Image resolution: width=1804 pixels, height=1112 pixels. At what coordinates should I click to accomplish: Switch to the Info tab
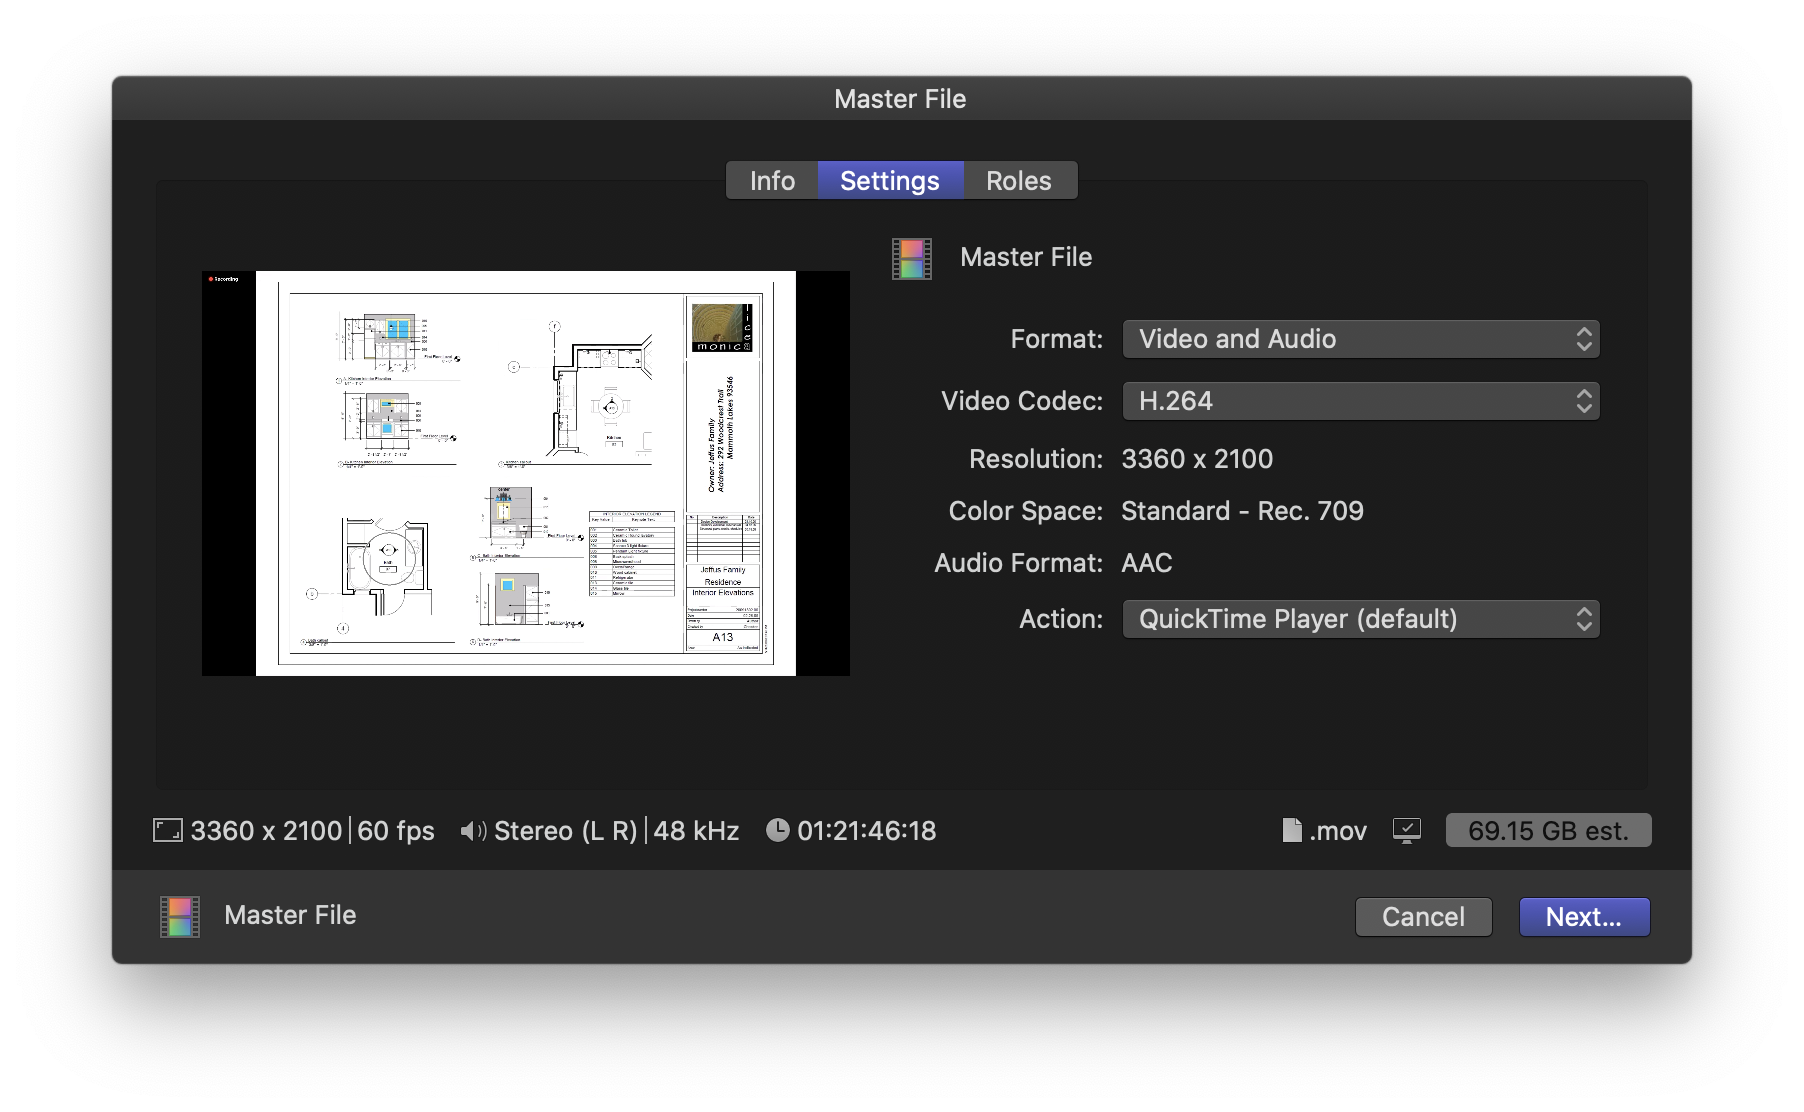[772, 181]
